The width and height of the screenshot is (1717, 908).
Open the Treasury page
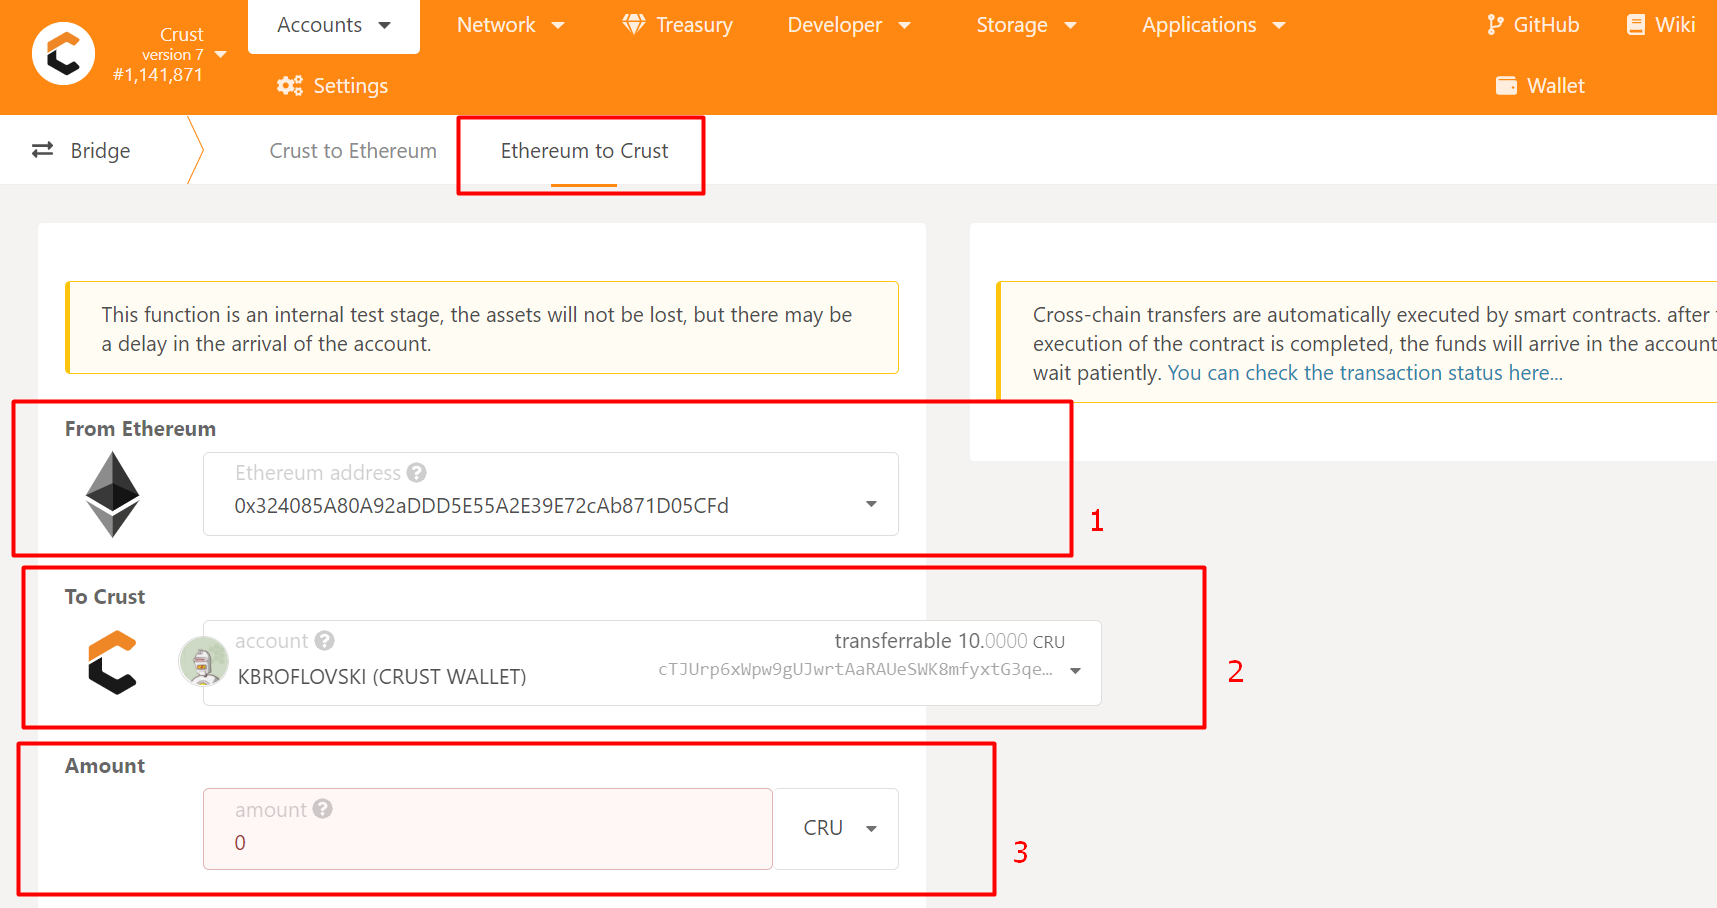tap(677, 26)
